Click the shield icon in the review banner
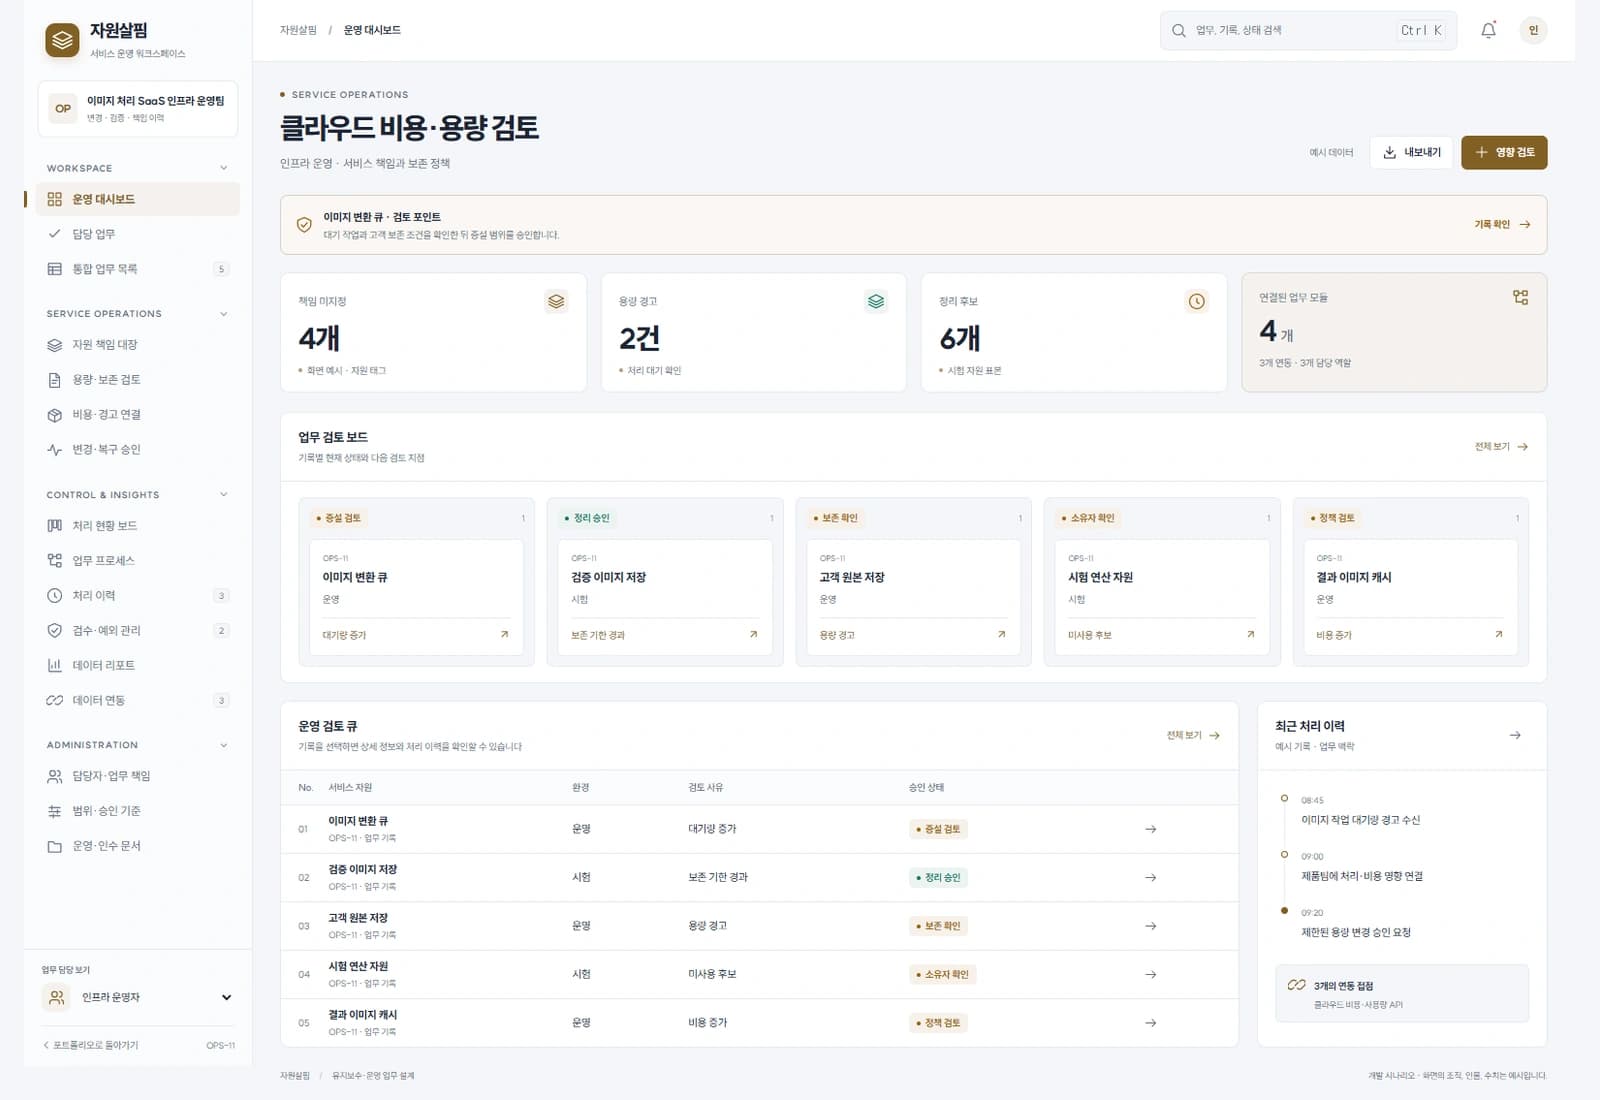1600x1100 pixels. [x=304, y=225]
